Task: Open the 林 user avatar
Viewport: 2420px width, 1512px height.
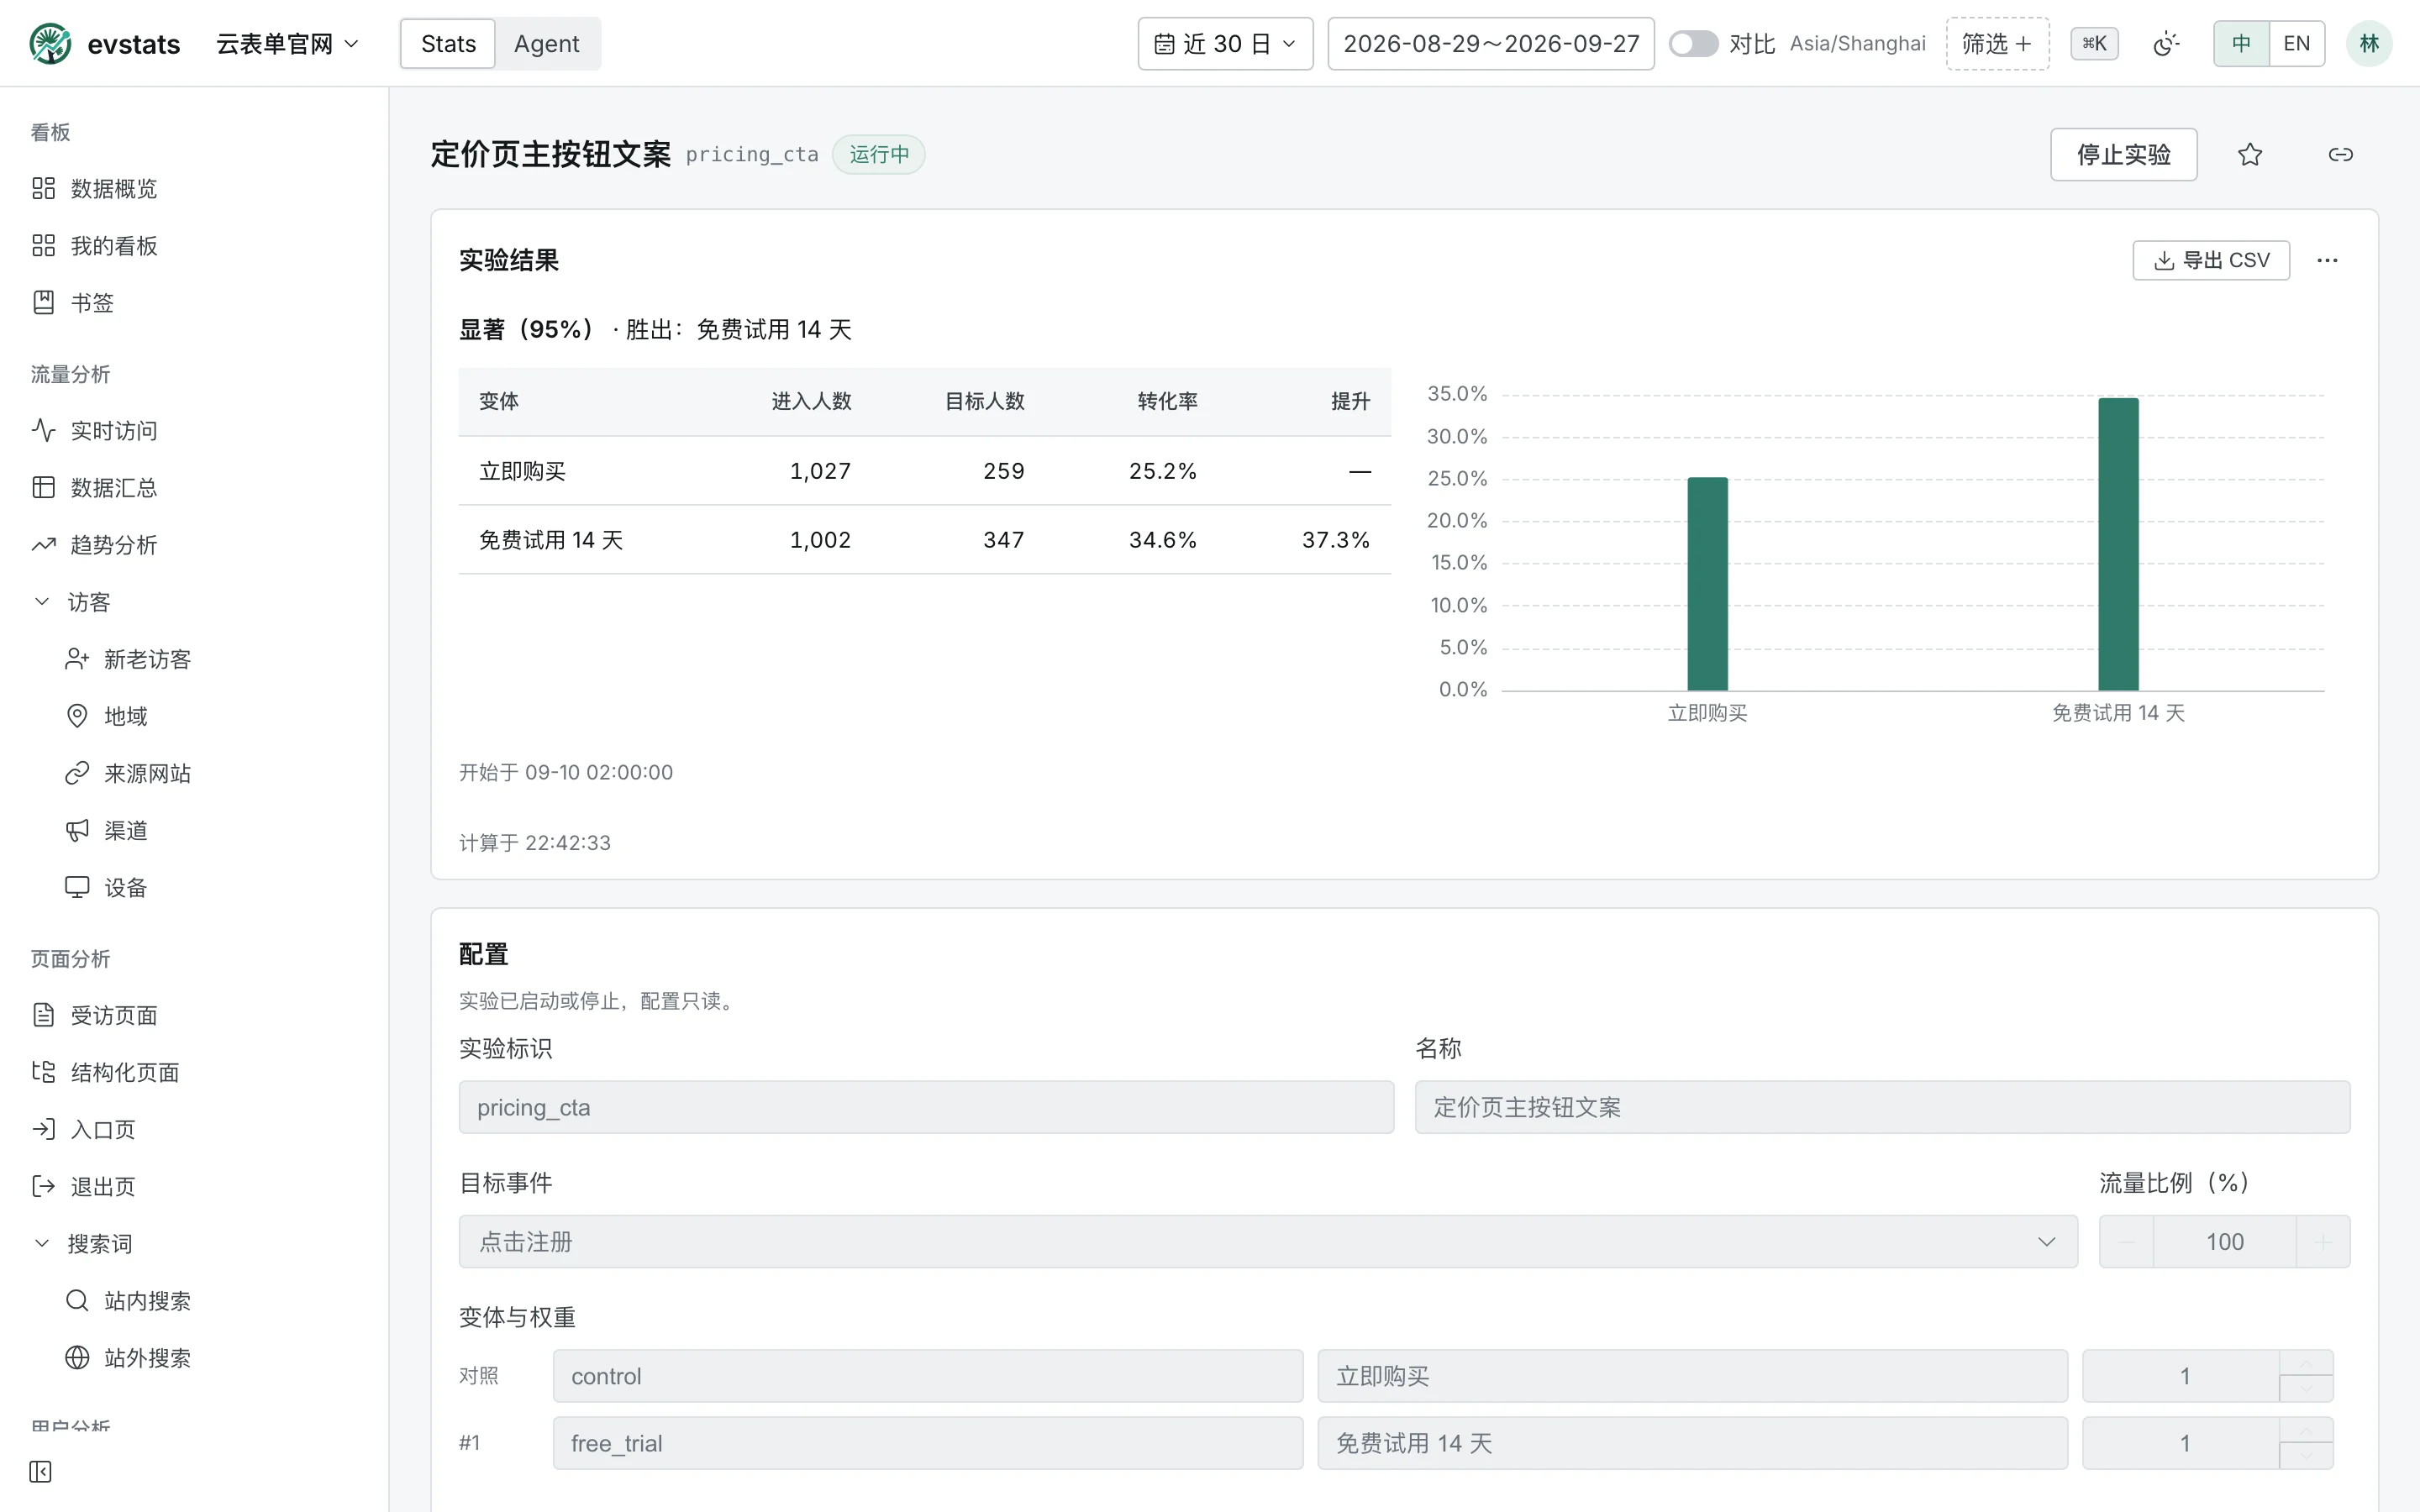Action: coord(2369,44)
